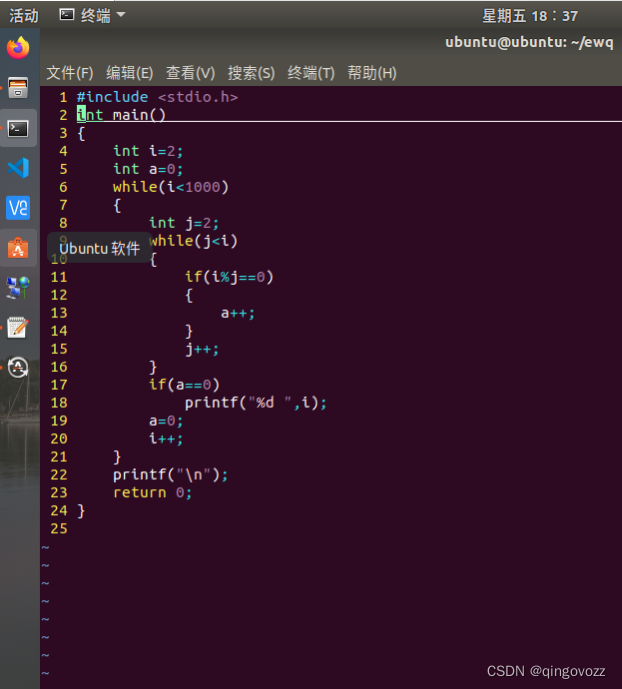622x689 pixels.
Task: Click the Terminal icon in the dock
Action: coord(18,128)
